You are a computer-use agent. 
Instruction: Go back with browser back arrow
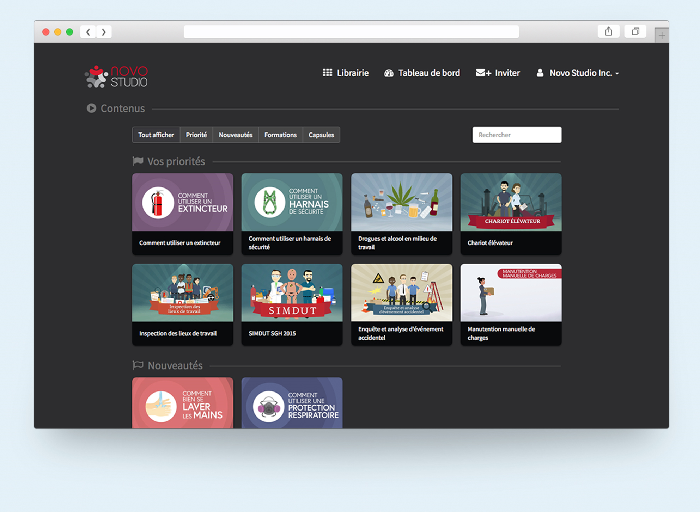[x=88, y=32]
